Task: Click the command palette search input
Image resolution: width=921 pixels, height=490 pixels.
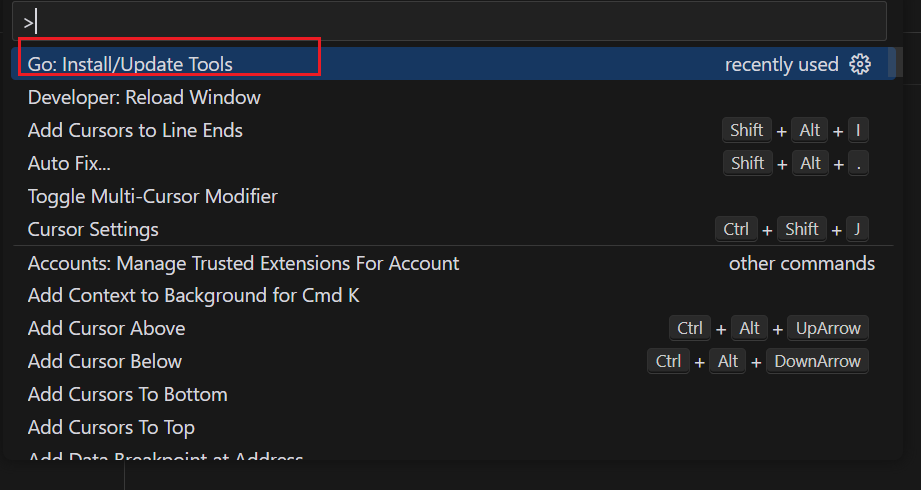Action: (x=450, y=21)
